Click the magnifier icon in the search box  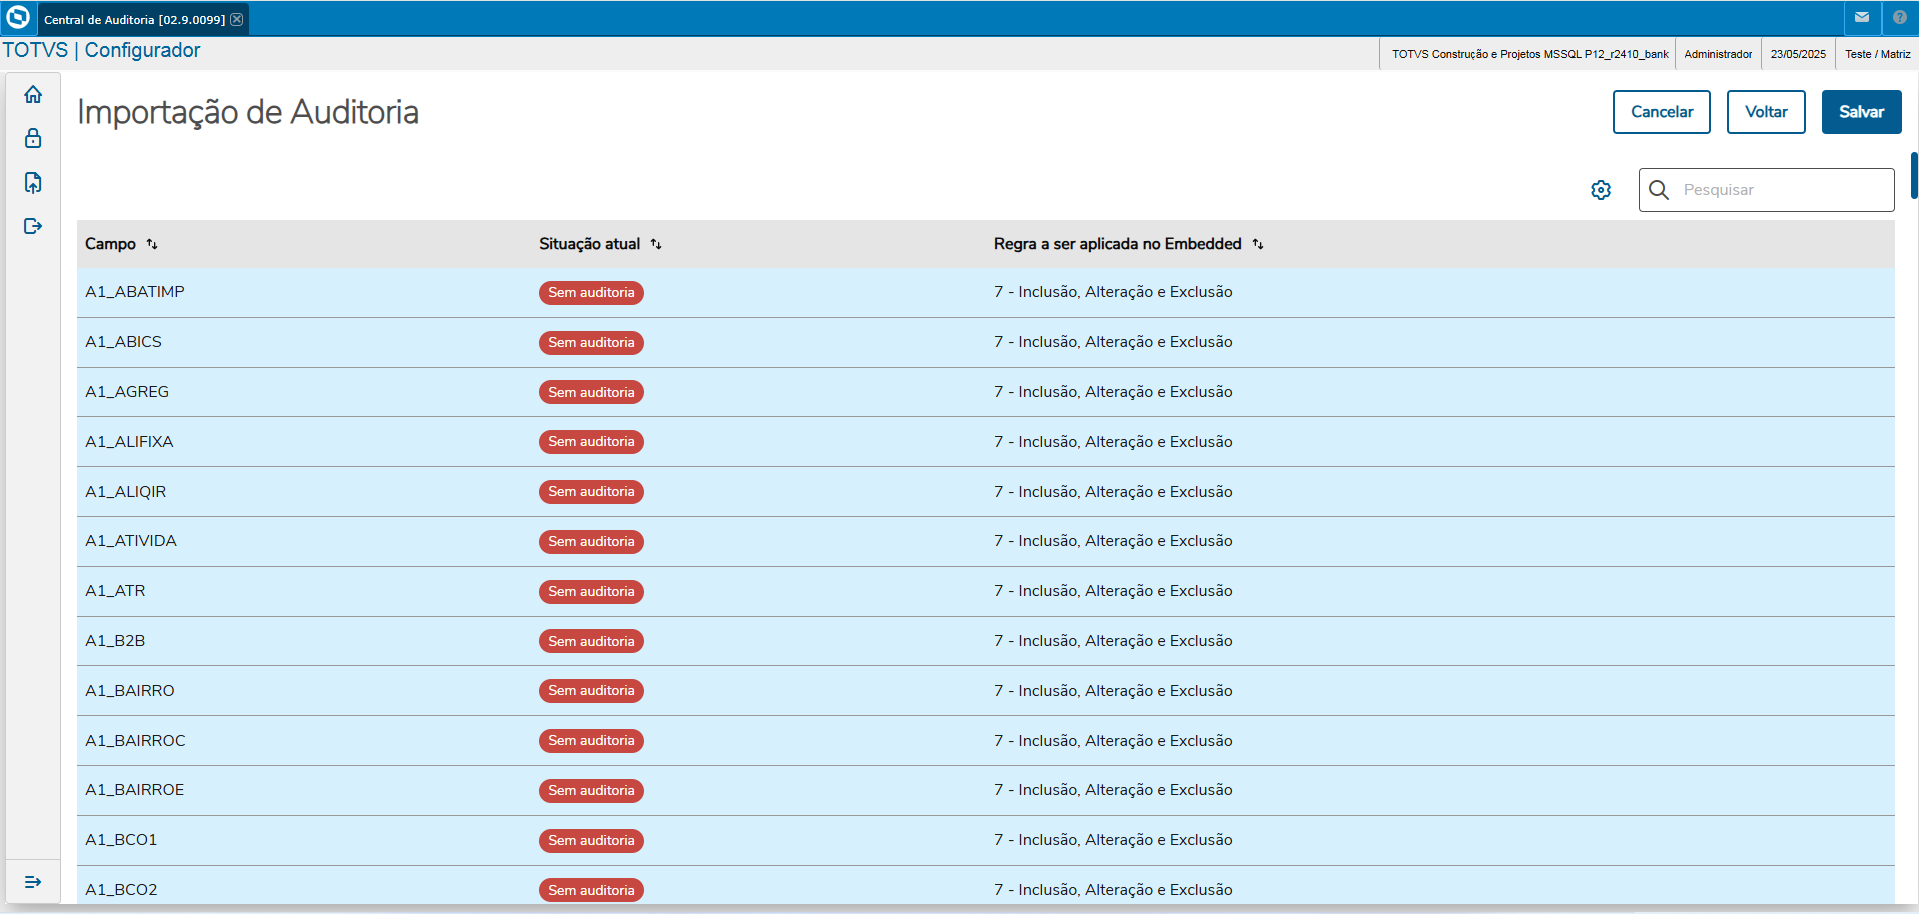(1659, 189)
